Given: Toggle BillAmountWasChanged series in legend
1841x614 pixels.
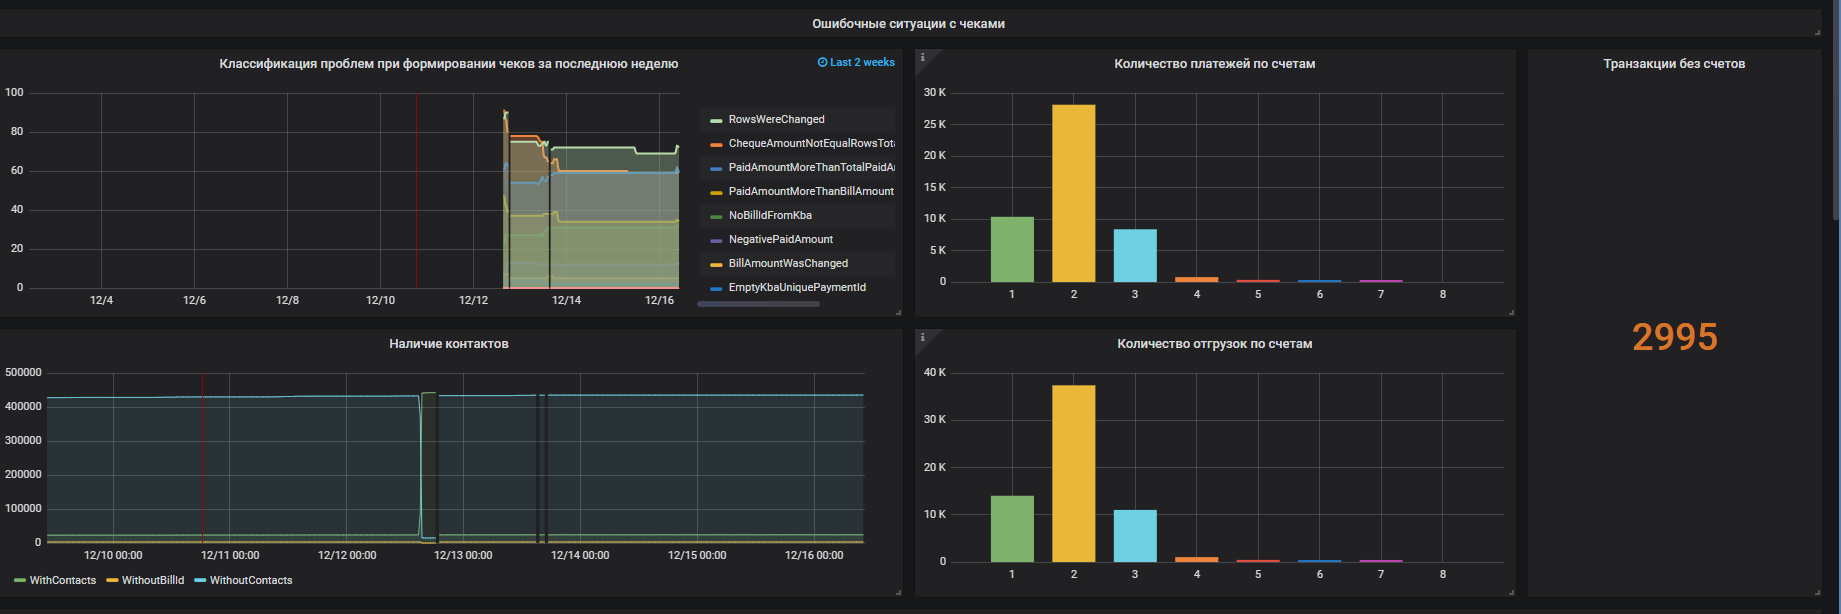Looking at the screenshot, I should pos(788,263).
